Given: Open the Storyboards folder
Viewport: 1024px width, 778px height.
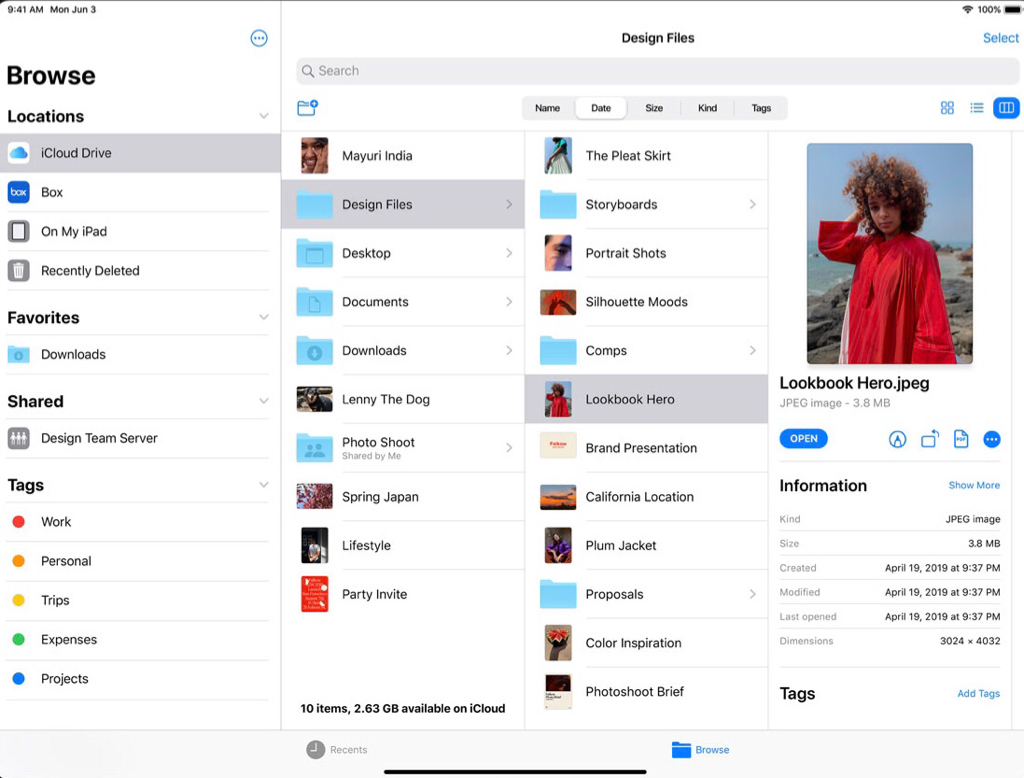Looking at the screenshot, I should (647, 204).
